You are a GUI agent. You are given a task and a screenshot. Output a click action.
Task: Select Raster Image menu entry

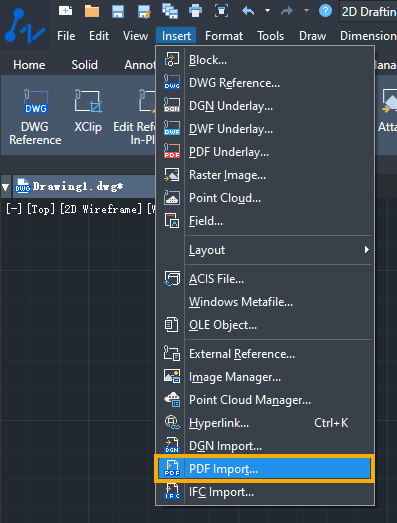tap(264, 175)
